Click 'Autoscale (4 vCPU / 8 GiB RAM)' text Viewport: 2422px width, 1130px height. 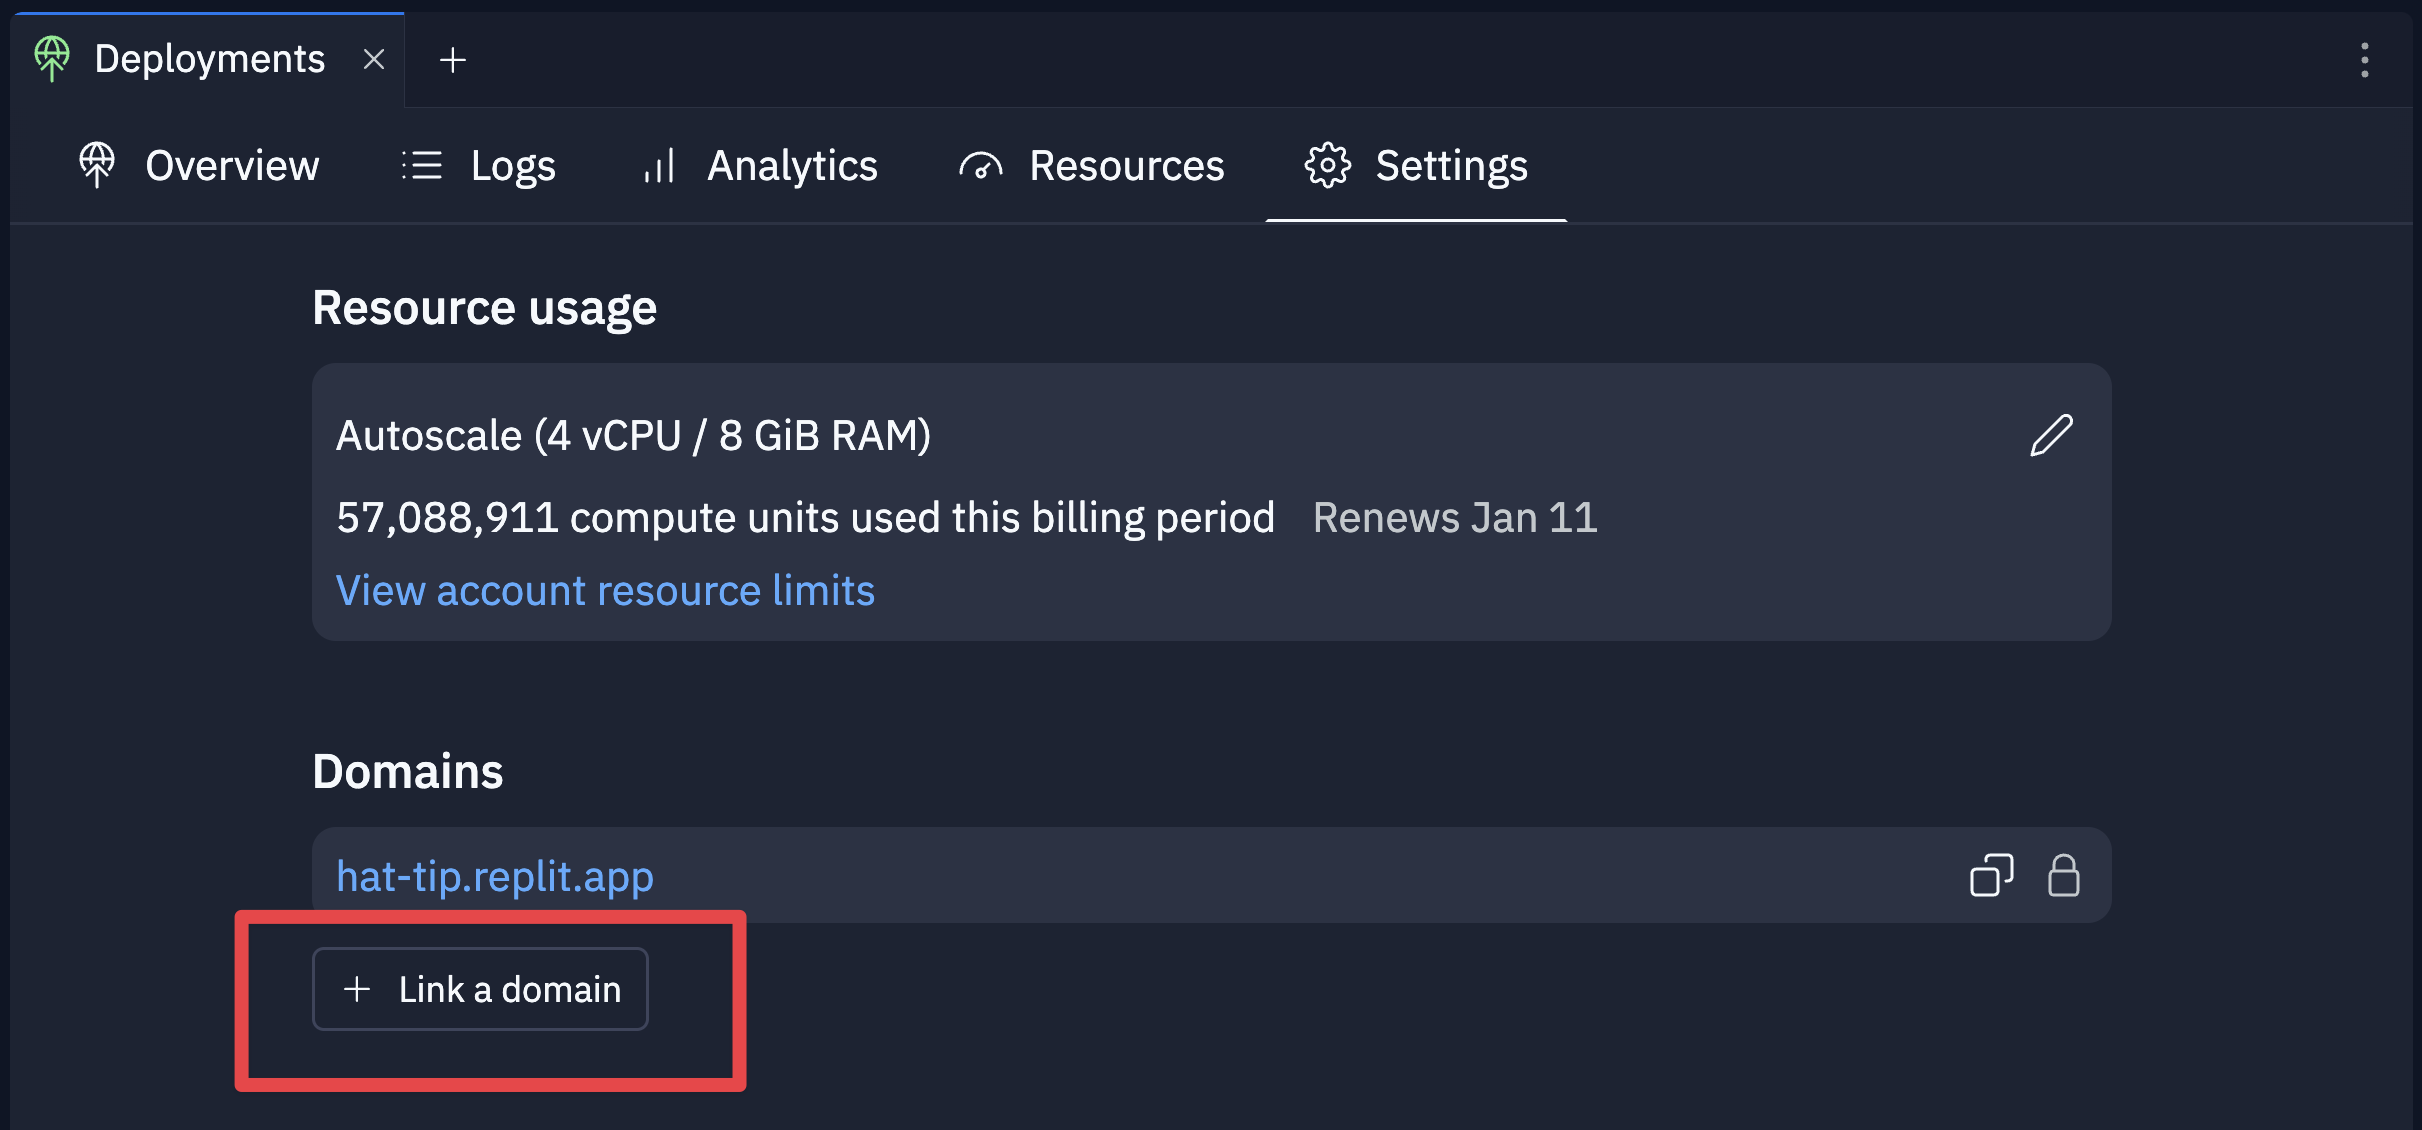pos(633,436)
